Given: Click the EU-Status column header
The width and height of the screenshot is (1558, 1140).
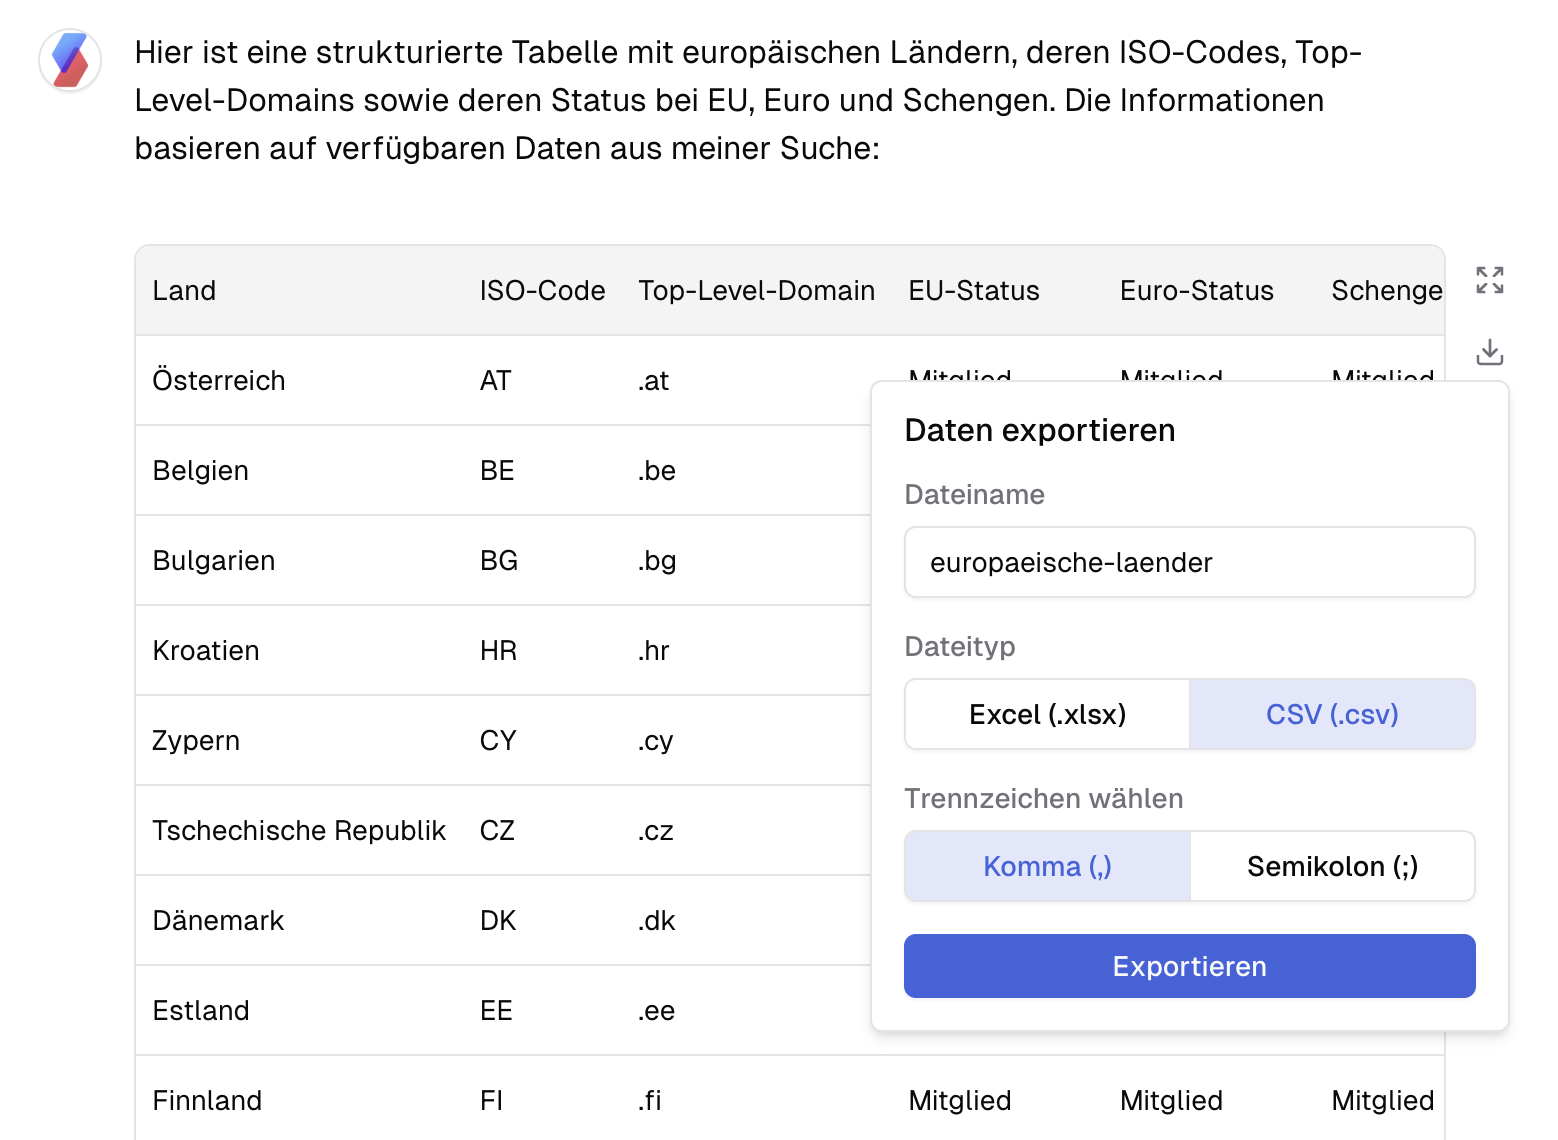Looking at the screenshot, I should point(973,291).
